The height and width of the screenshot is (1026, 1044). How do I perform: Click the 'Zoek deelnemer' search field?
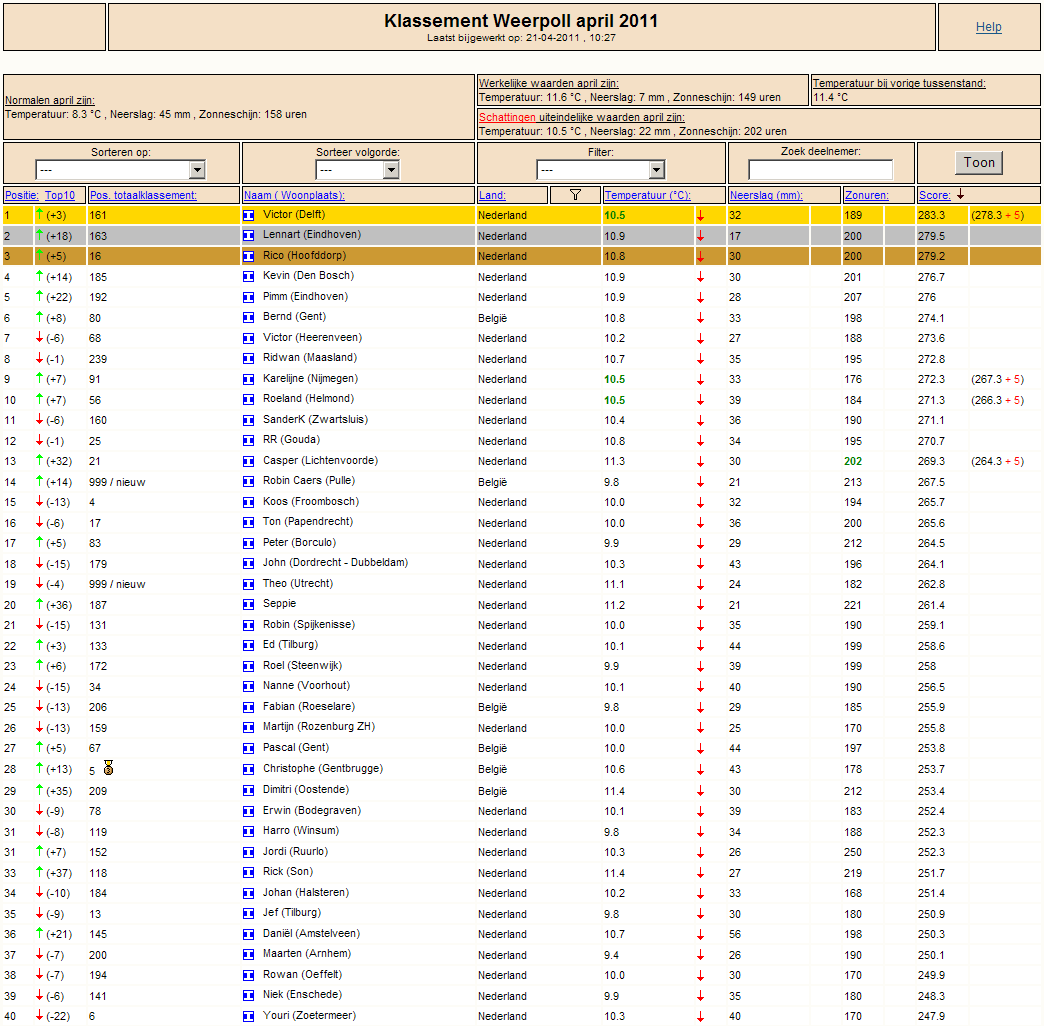pyautogui.click(x=820, y=170)
